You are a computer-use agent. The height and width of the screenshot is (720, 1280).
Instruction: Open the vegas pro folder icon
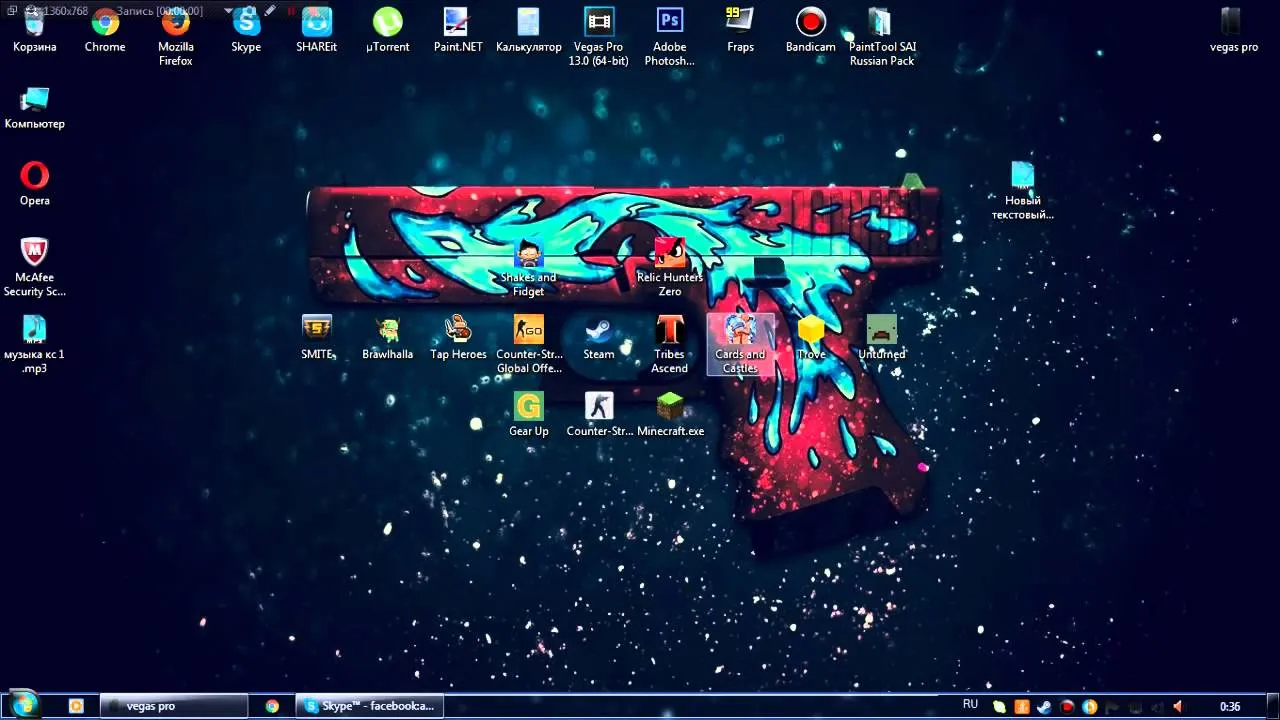[x=1234, y=30]
